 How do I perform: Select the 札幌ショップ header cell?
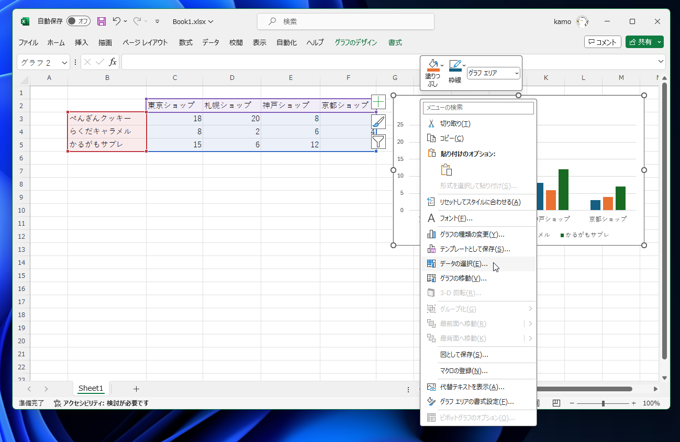click(x=232, y=105)
